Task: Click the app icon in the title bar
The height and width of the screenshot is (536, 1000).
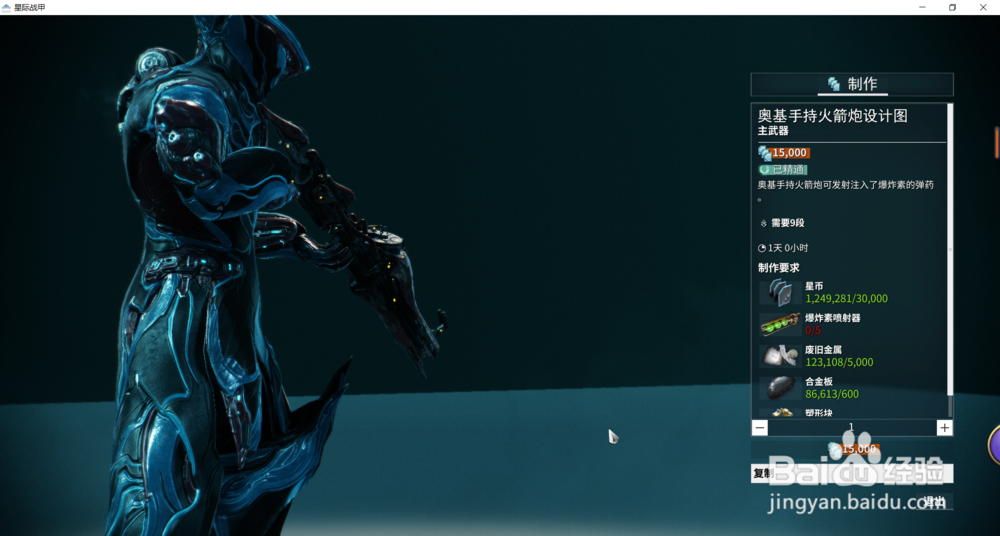Action: [x=6, y=8]
